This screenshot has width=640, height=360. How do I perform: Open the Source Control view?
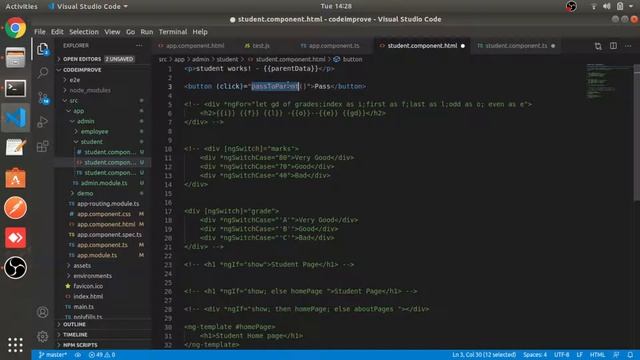pyautogui.click(x=43, y=98)
